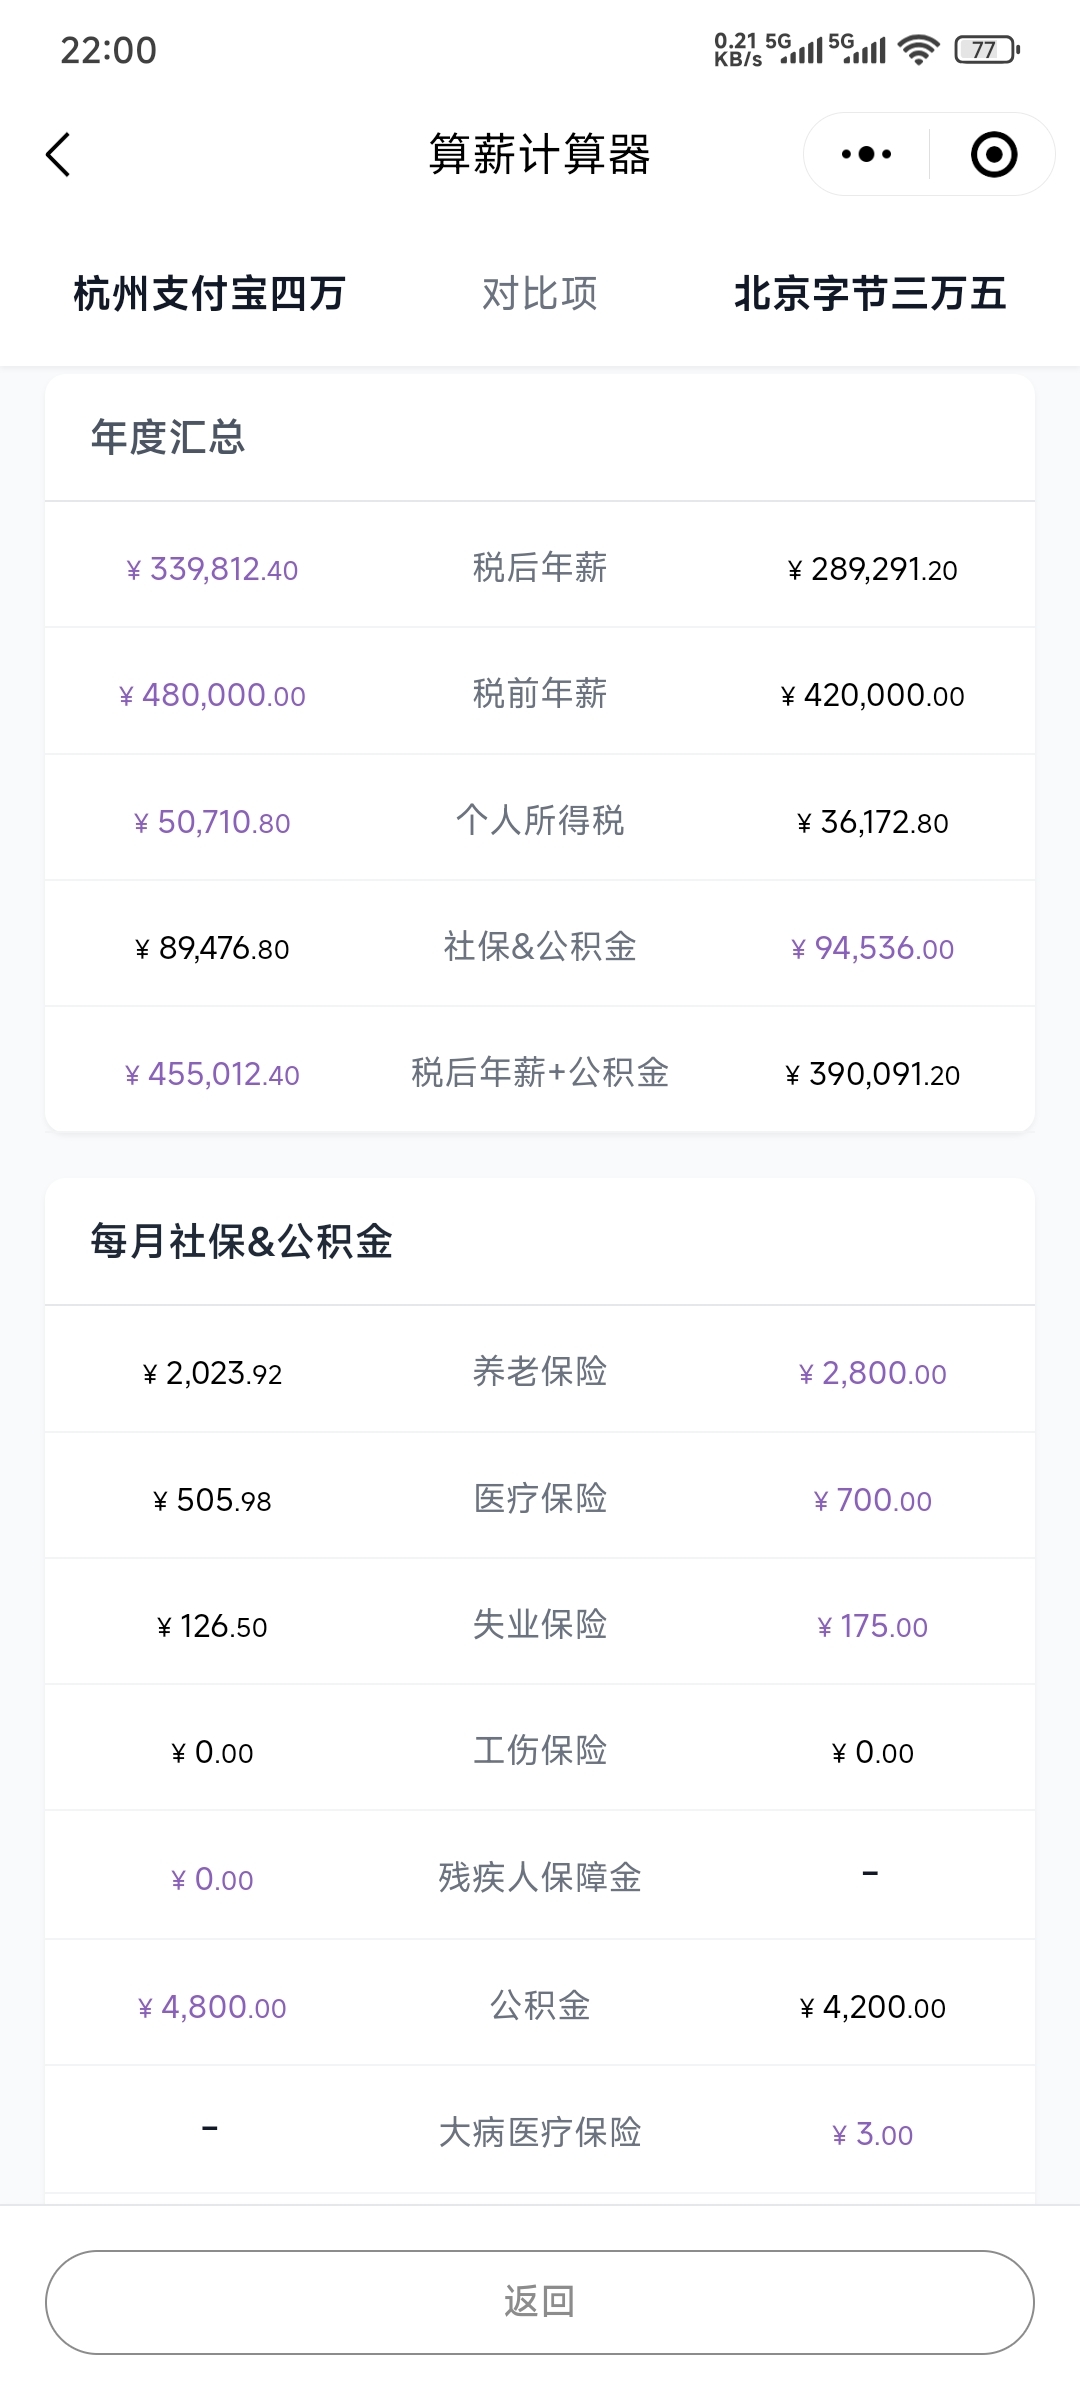This screenshot has height=2400, width=1080.
Task: Select Beijing pre-tax salary ¥420,000.00
Action: coord(872,695)
